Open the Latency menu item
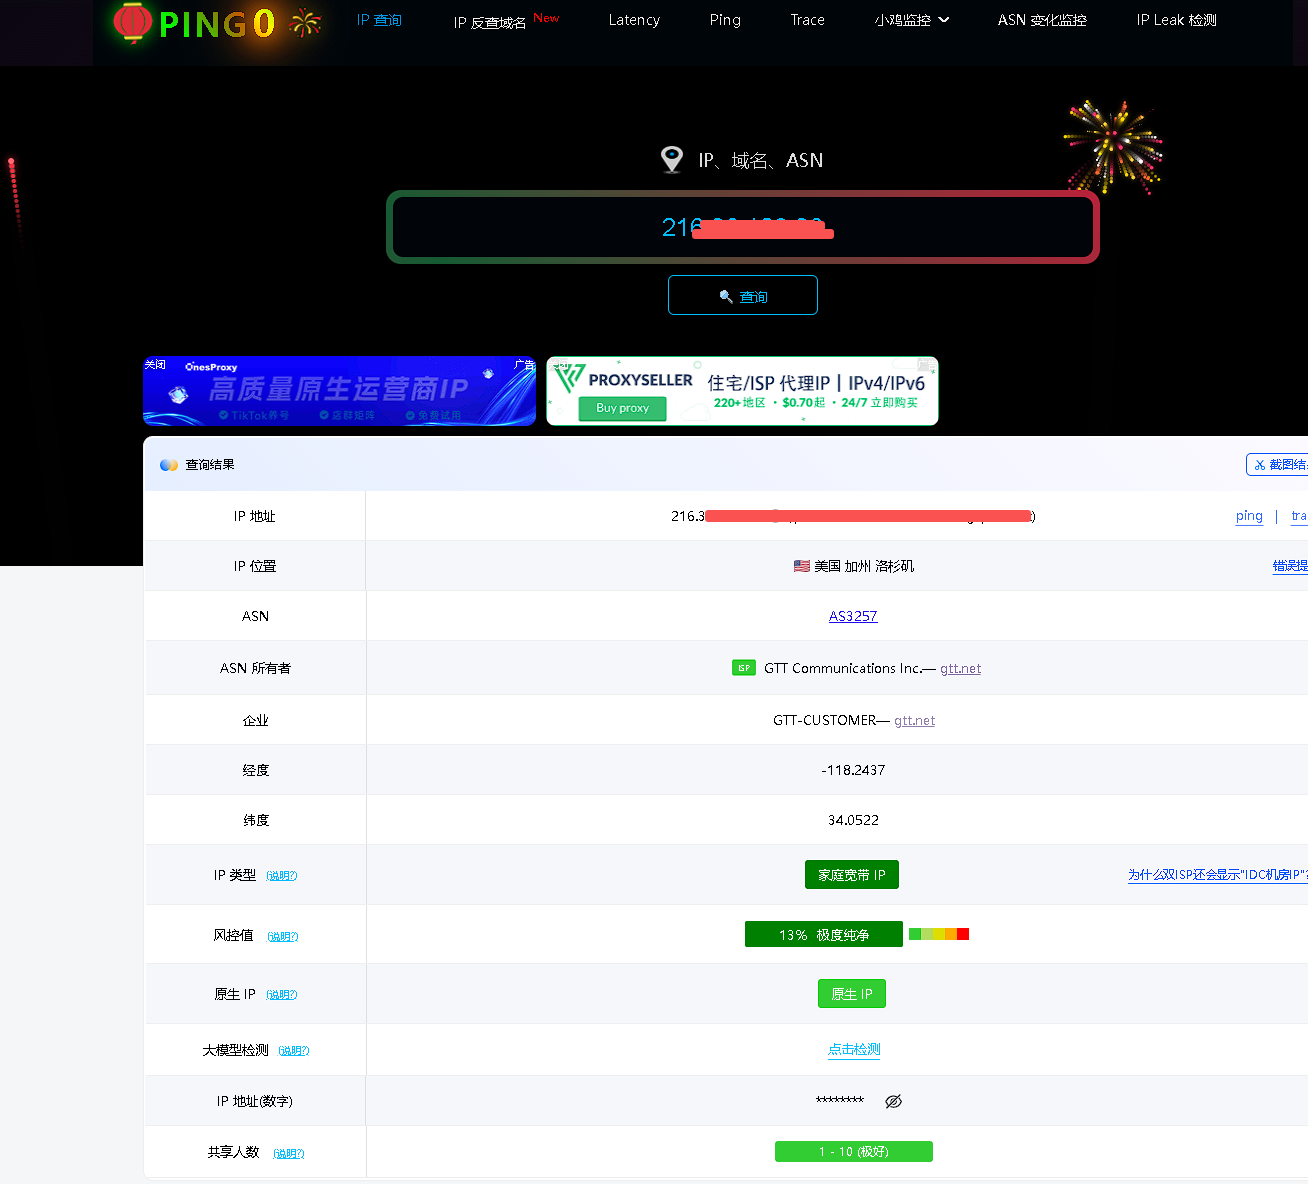 point(634,20)
